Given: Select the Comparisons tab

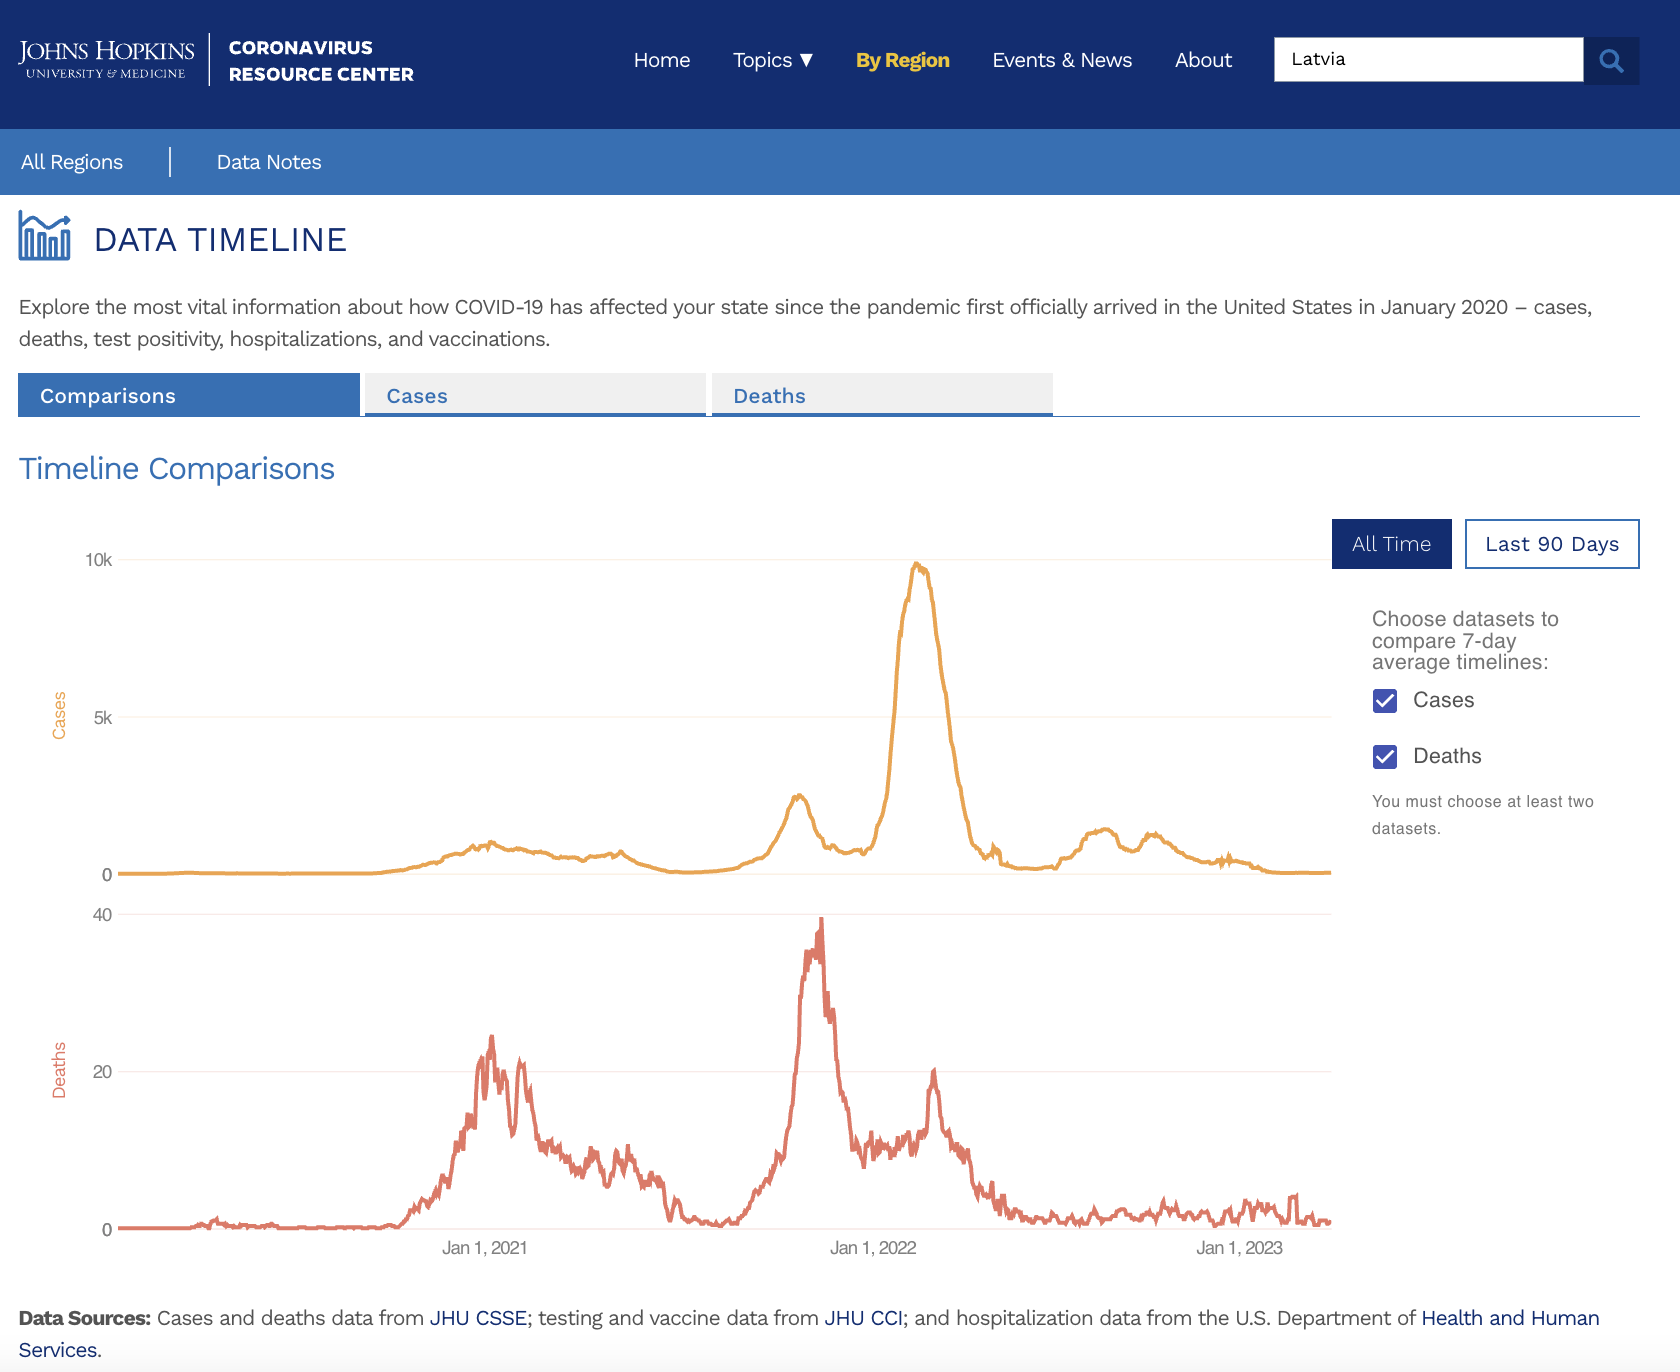Looking at the screenshot, I should pyautogui.click(x=189, y=395).
